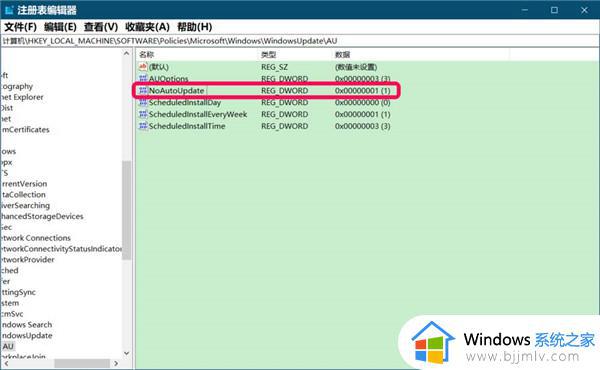Close the Registry Editor window

pos(584,10)
